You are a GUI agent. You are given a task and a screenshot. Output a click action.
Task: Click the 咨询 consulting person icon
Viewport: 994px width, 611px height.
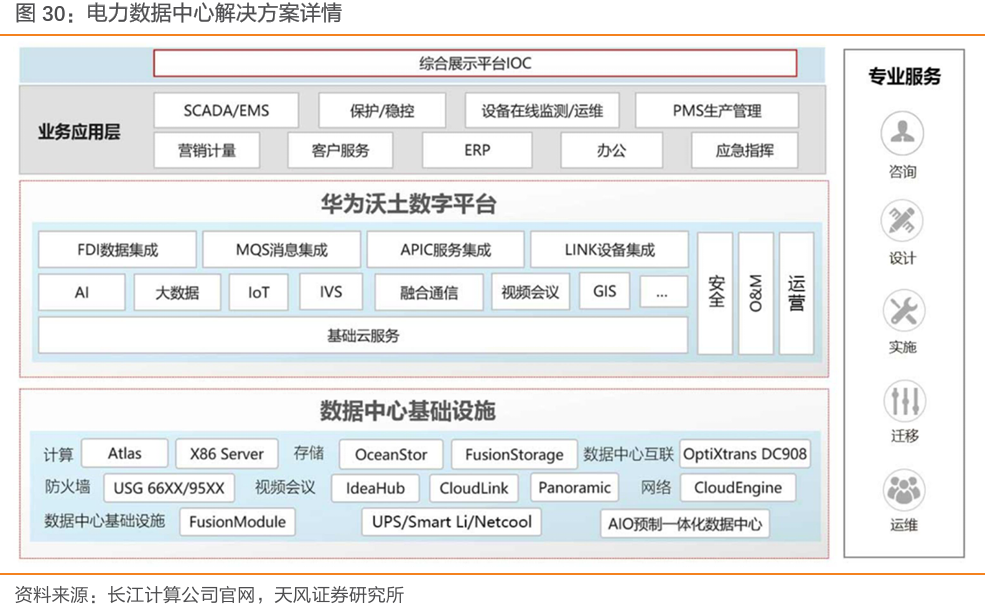point(902,133)
